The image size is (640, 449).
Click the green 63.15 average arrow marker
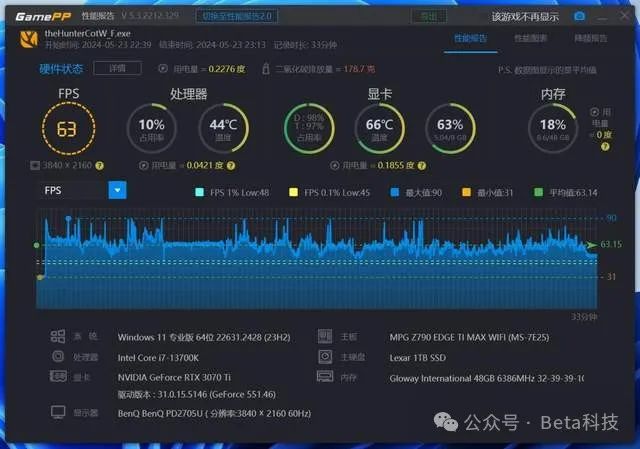592,245
